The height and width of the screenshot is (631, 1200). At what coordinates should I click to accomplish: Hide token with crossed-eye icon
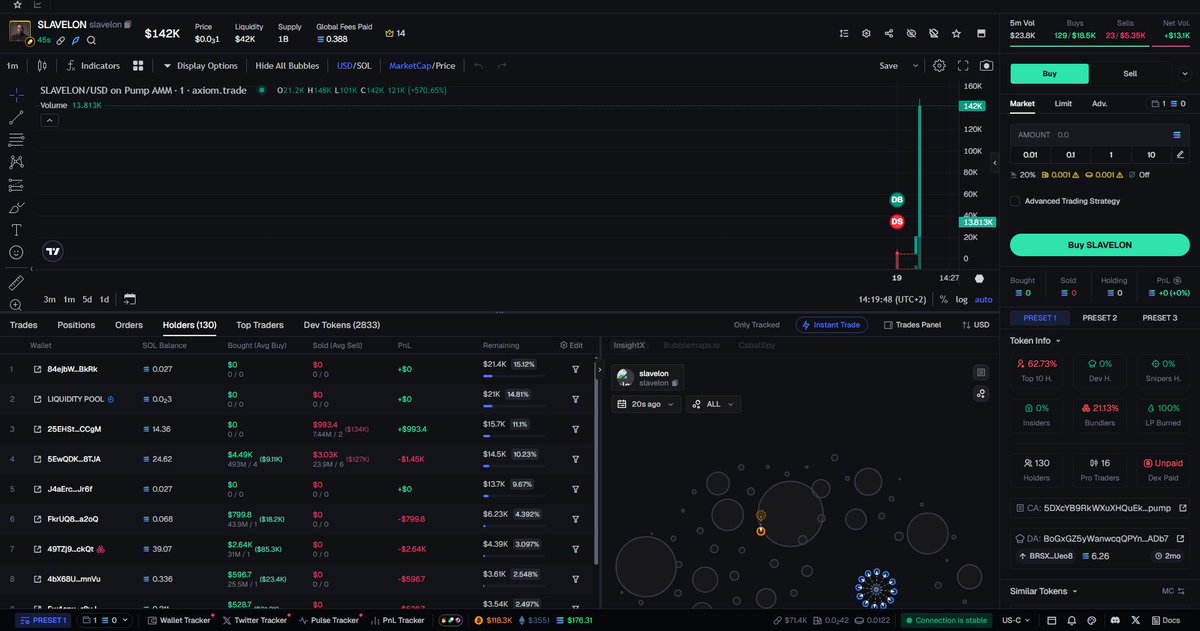click(x=911, y=33)
